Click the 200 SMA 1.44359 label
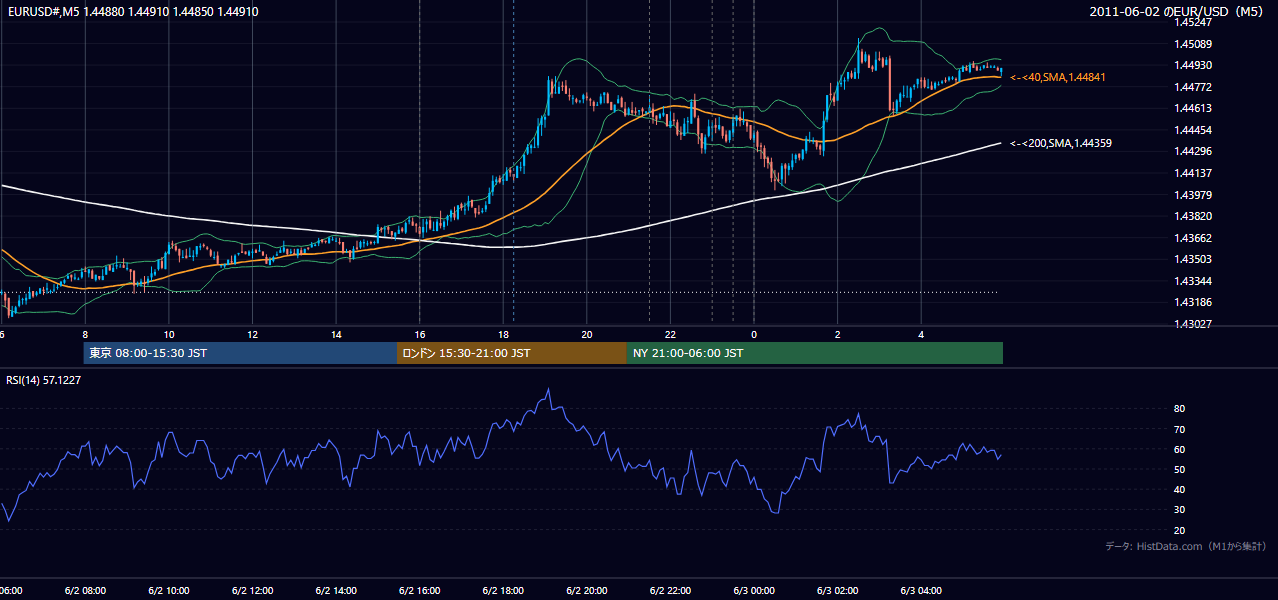1278x600 pixels. tap(1061, 143)
